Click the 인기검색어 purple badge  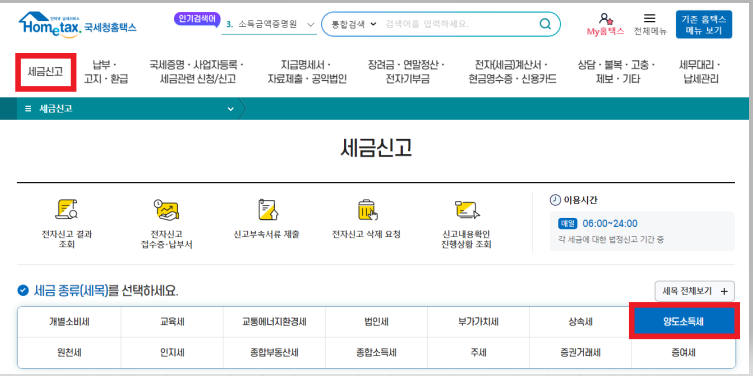[x=197, y=19]
